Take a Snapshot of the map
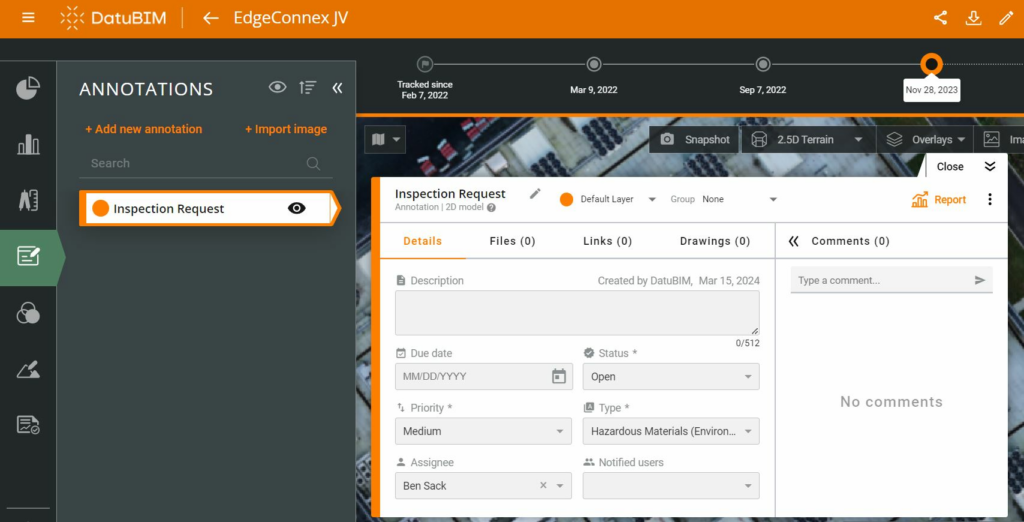The image size is (1024, 522). (x=694, y=139)
